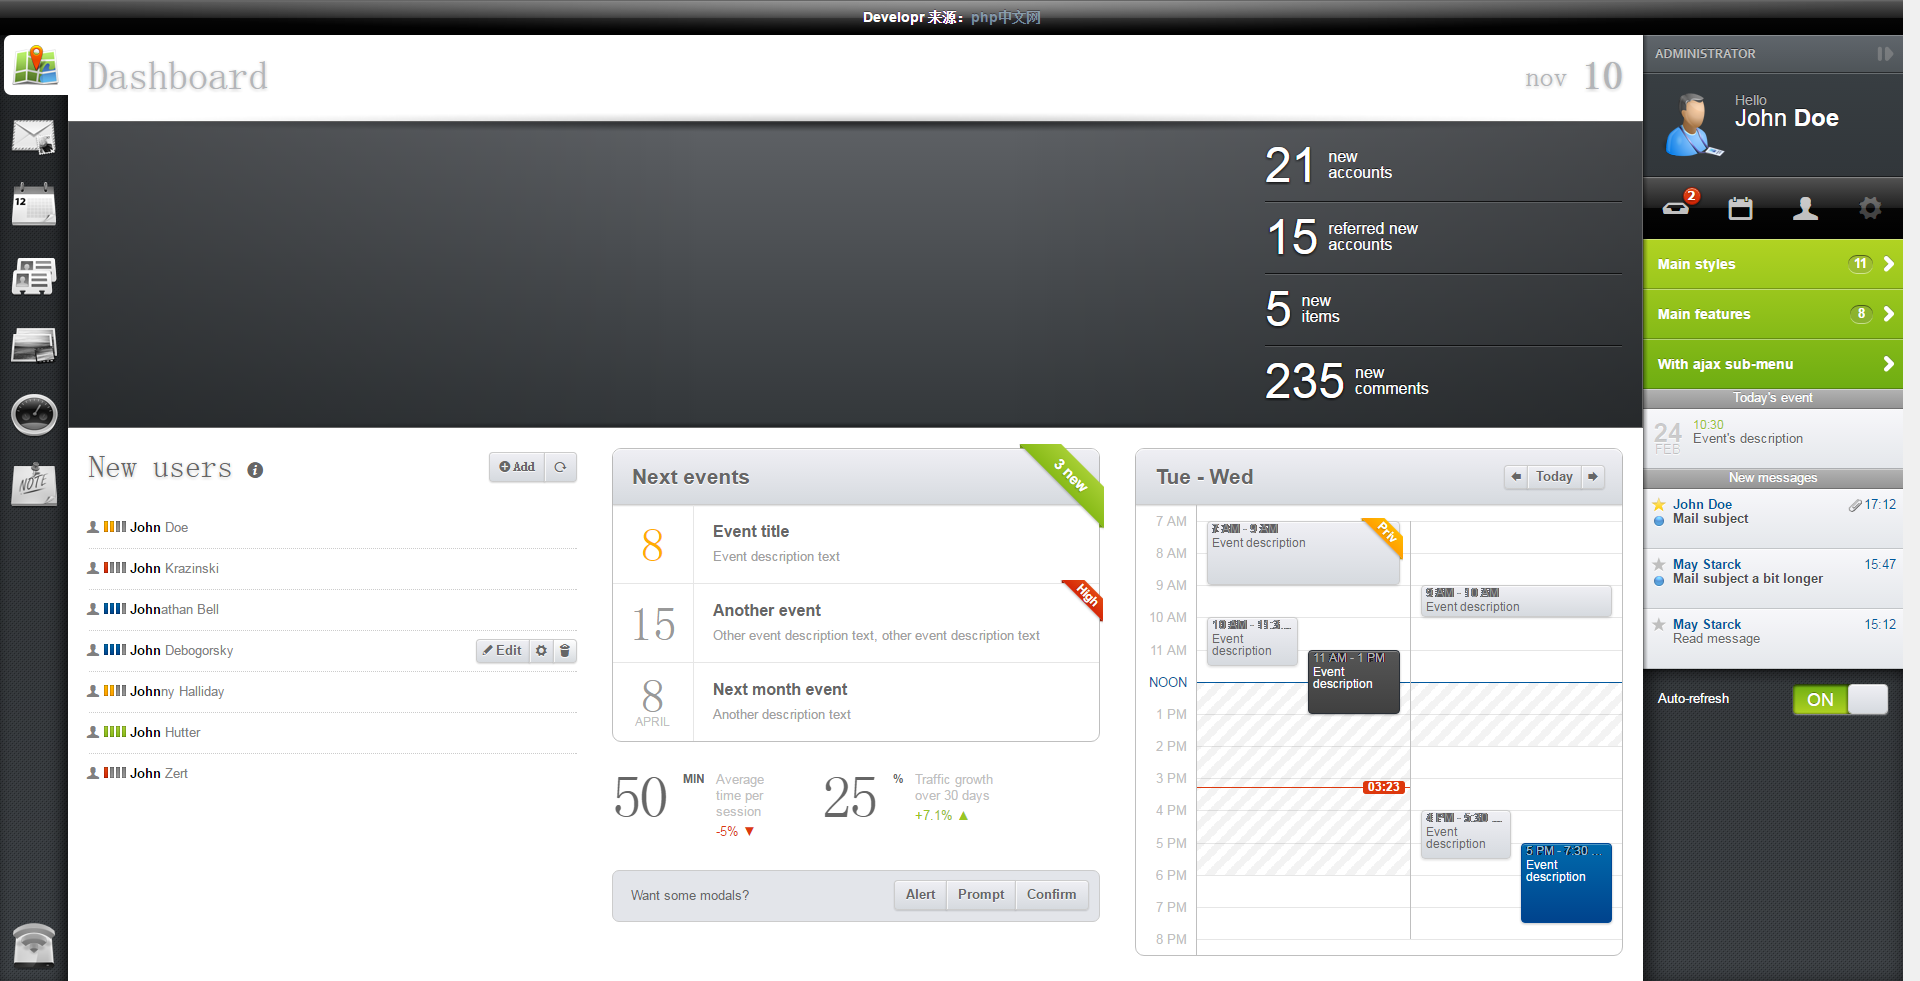Select user John Hutter

332,733
